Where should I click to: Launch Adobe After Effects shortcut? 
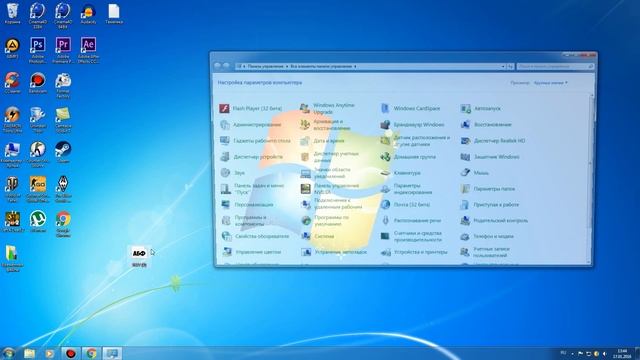[x=89, y=50]
